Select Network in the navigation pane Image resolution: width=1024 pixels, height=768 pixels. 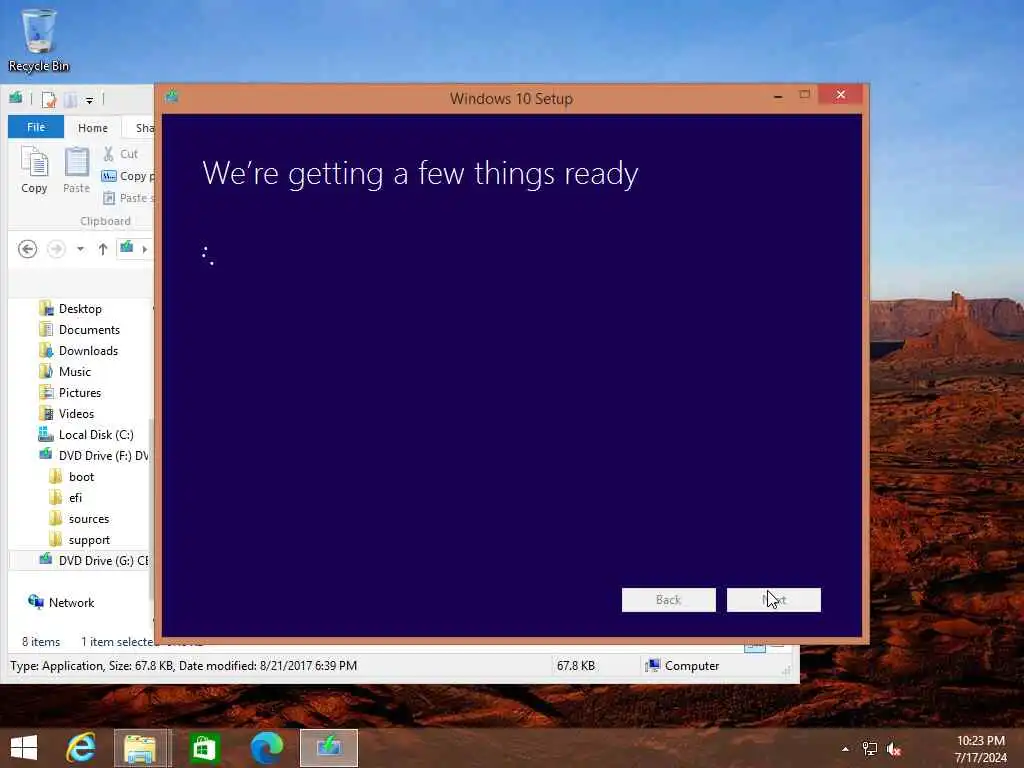(x=71, y=602)
